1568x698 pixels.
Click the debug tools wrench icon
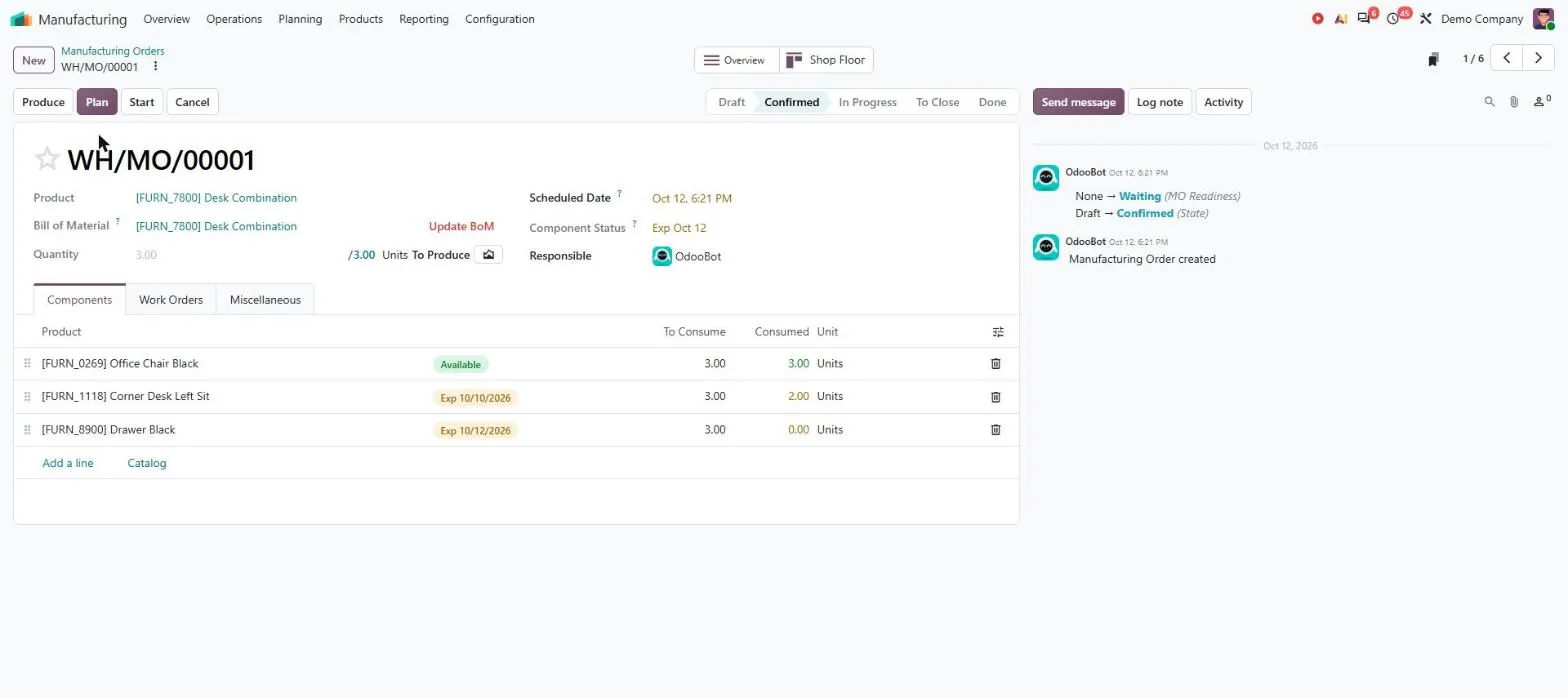1426,19
